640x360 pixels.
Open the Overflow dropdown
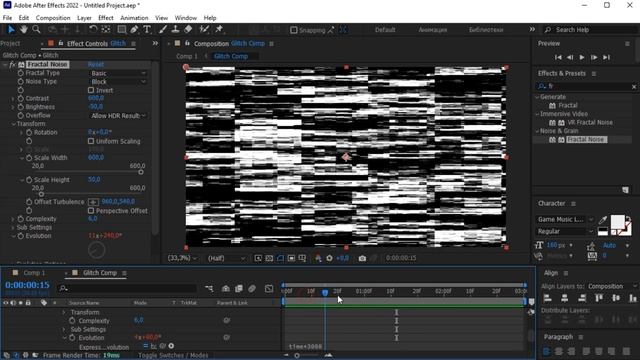coord(118,116)
